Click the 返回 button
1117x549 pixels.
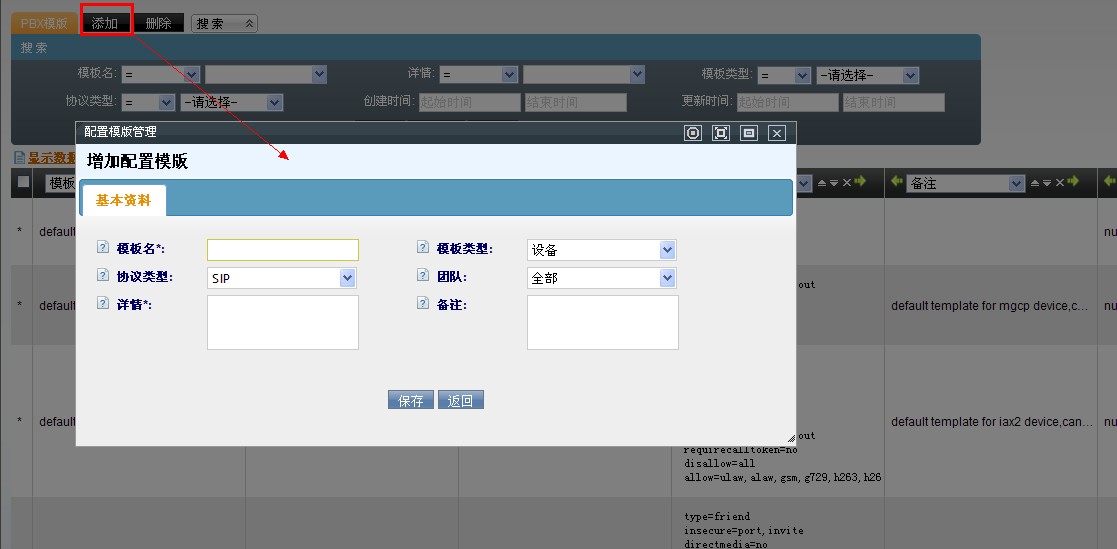[x=461, y=400]
